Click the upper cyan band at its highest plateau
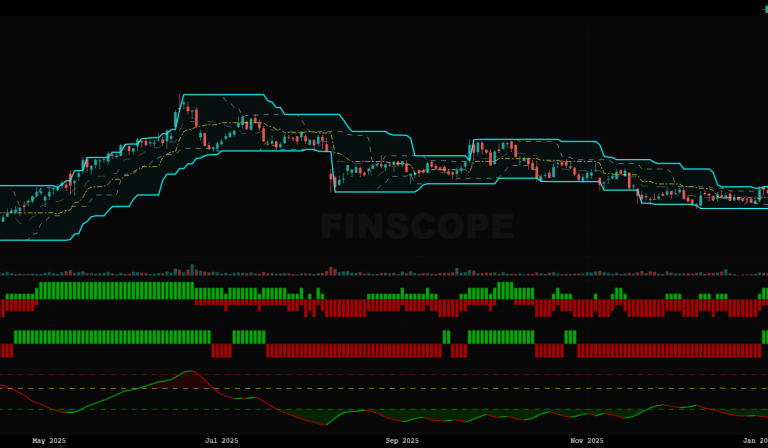Viewport: 768px width, 448px height. (225, 95)
